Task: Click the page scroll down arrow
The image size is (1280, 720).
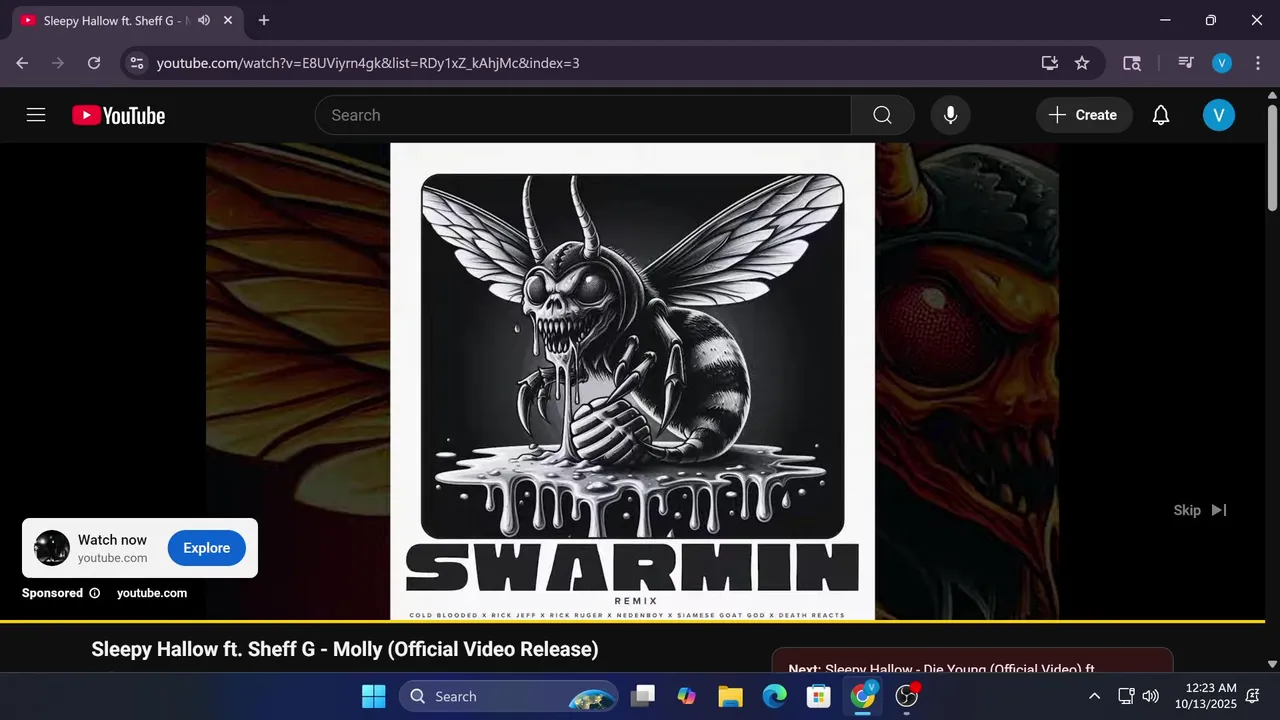Action: [x=1272, y=663]
